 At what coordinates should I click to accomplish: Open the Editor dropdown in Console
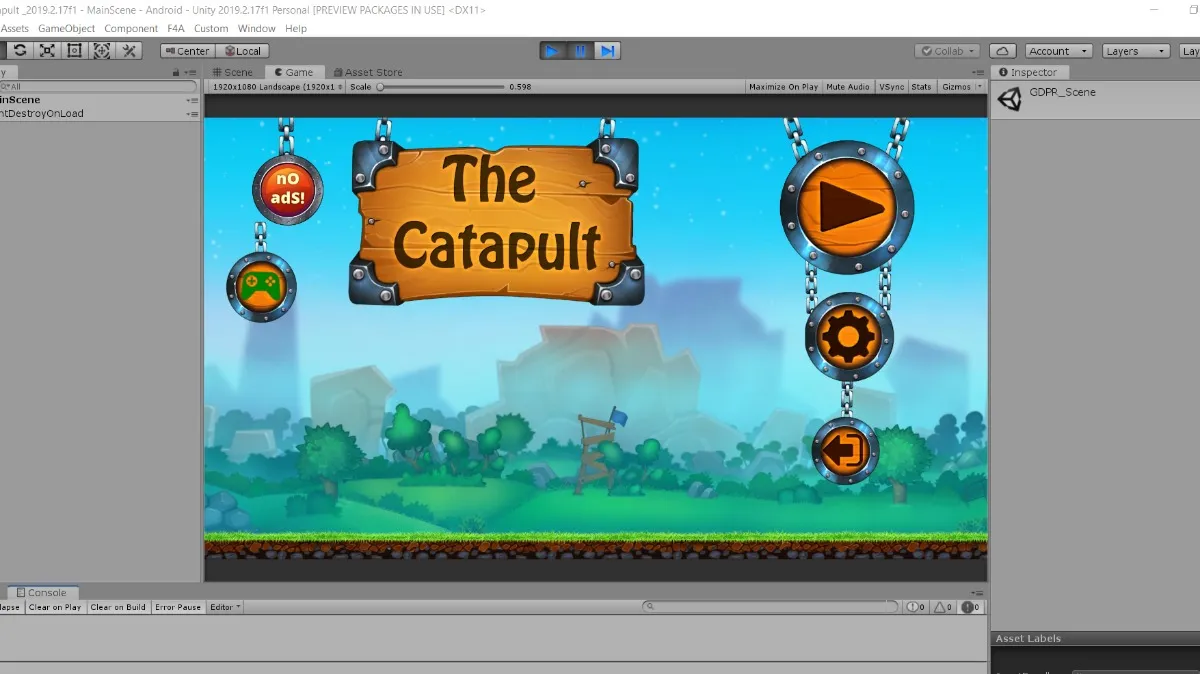(x=225, y=607)
